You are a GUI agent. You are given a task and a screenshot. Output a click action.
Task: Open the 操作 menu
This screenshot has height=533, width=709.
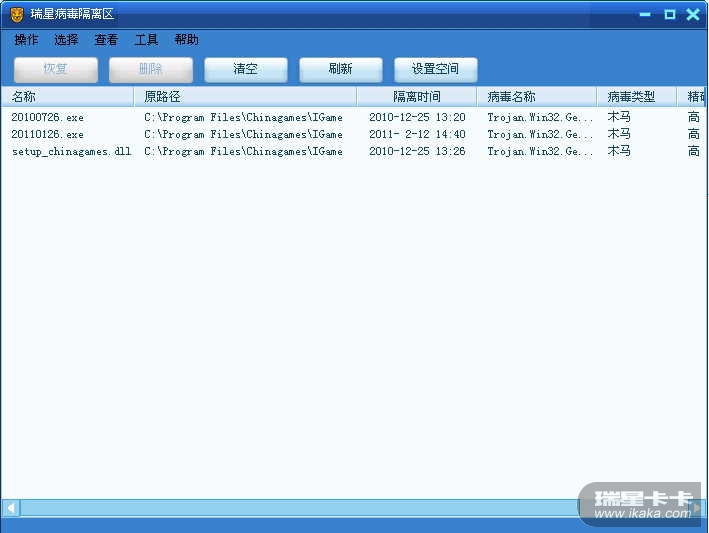click(x=26, y=40)
